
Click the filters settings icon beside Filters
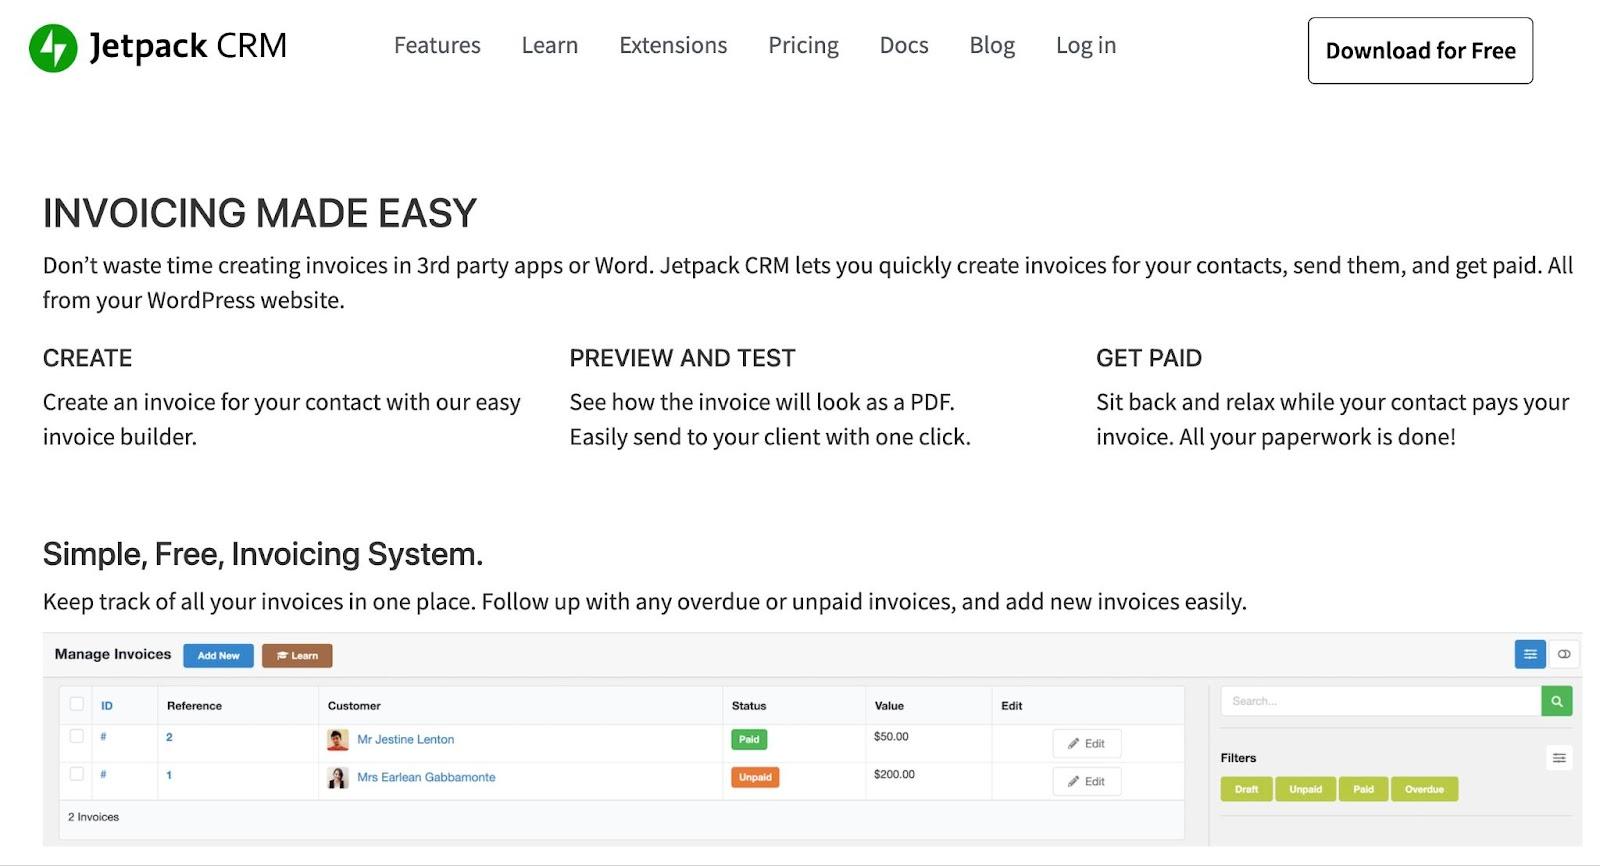[1559, 759]
